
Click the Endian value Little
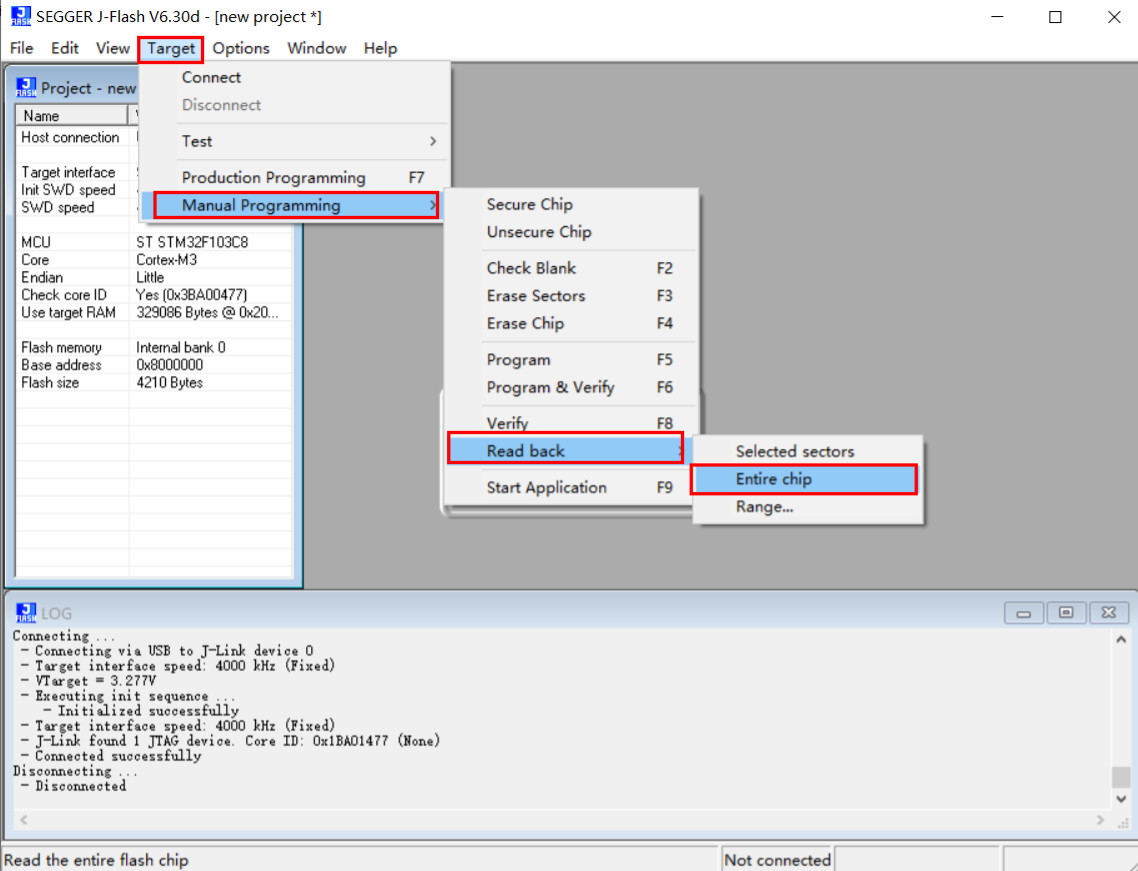(x=150, y=277)
